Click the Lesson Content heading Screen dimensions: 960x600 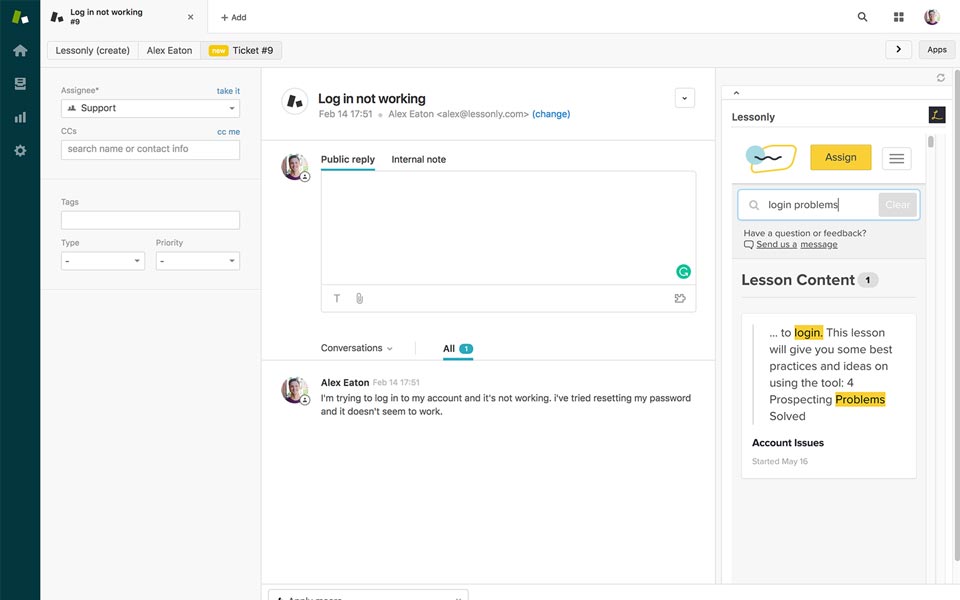[x=798, y=280]
